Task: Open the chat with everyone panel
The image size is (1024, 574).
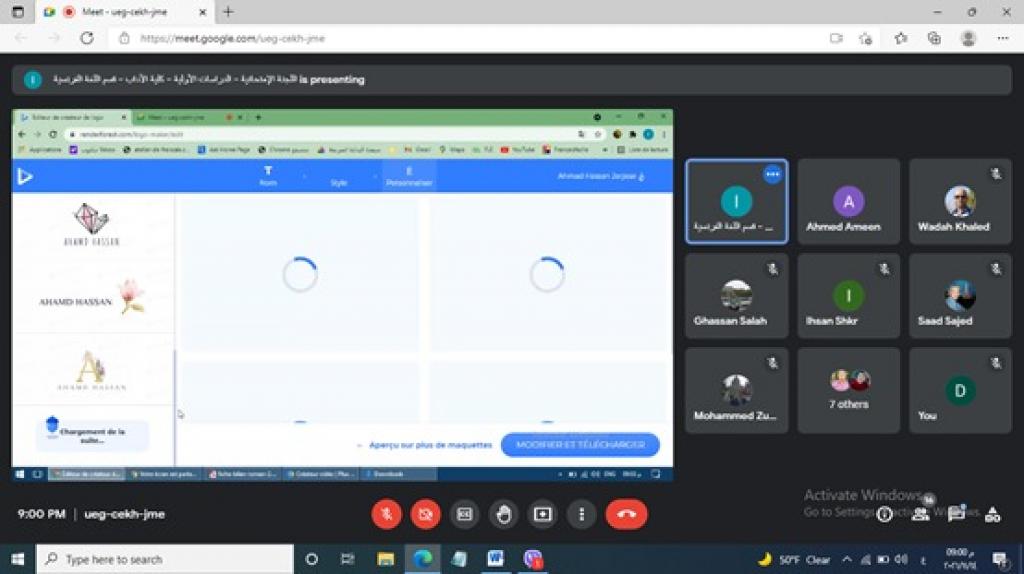Action: pos(956,514)
